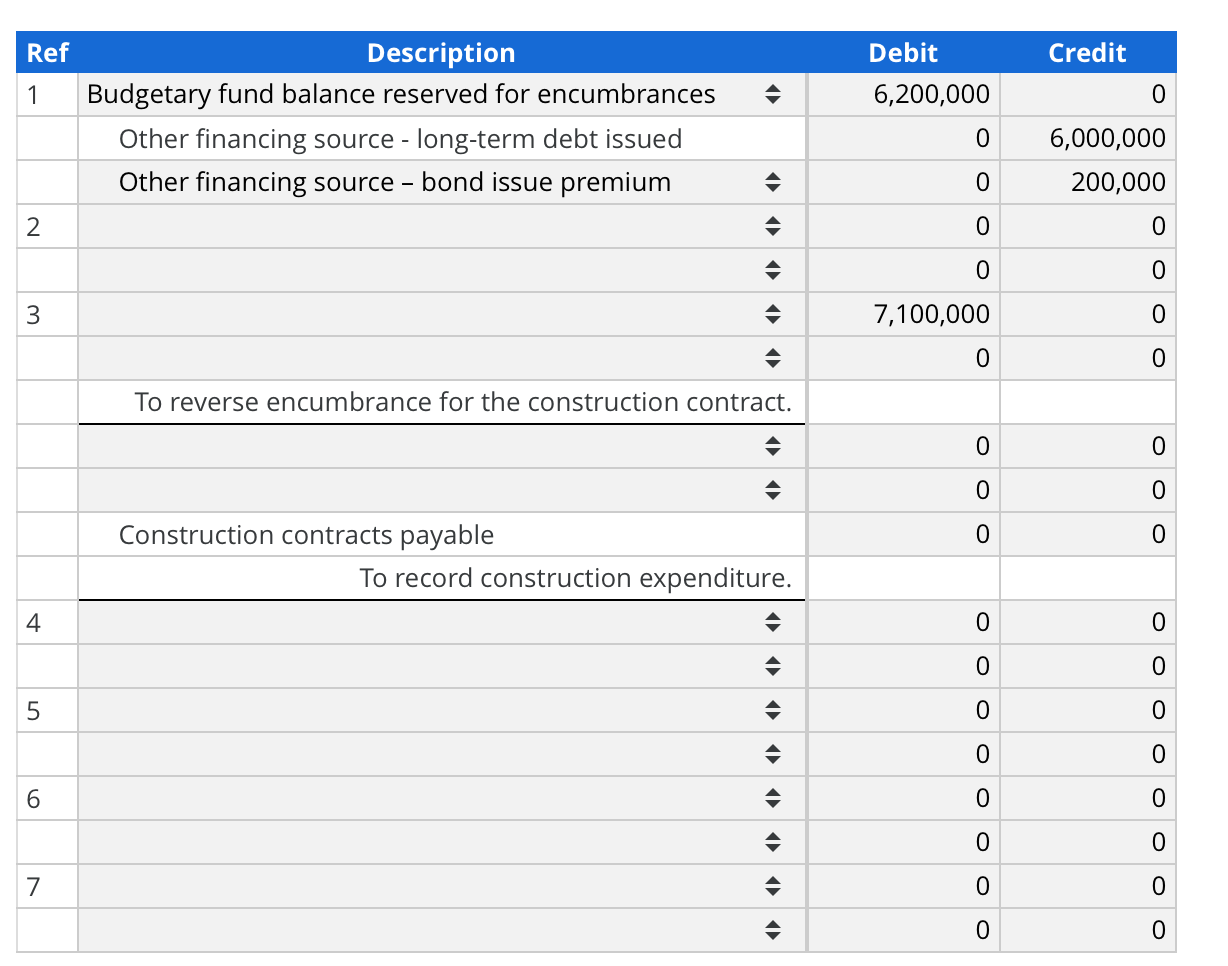This screenshot has width=1228, height=966.
Task: Open the bond issue premium account selector
Action: click(773, 182)
